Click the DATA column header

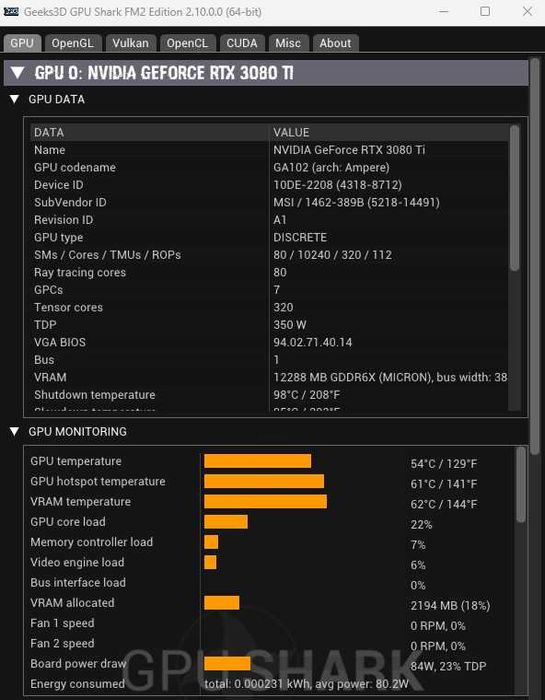click(150, 133)
